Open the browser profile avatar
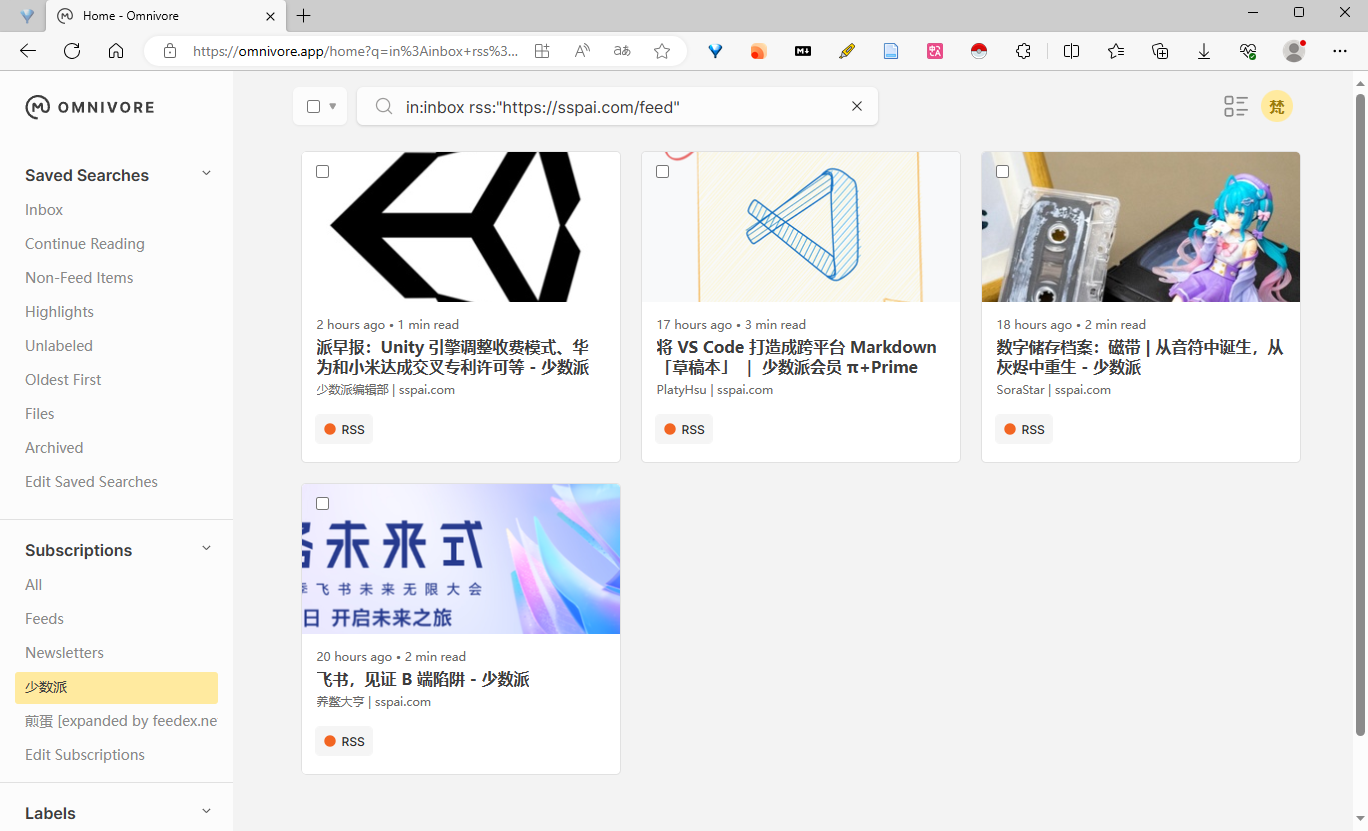This screenshot has height=831, width=1368. (1295, 51)
